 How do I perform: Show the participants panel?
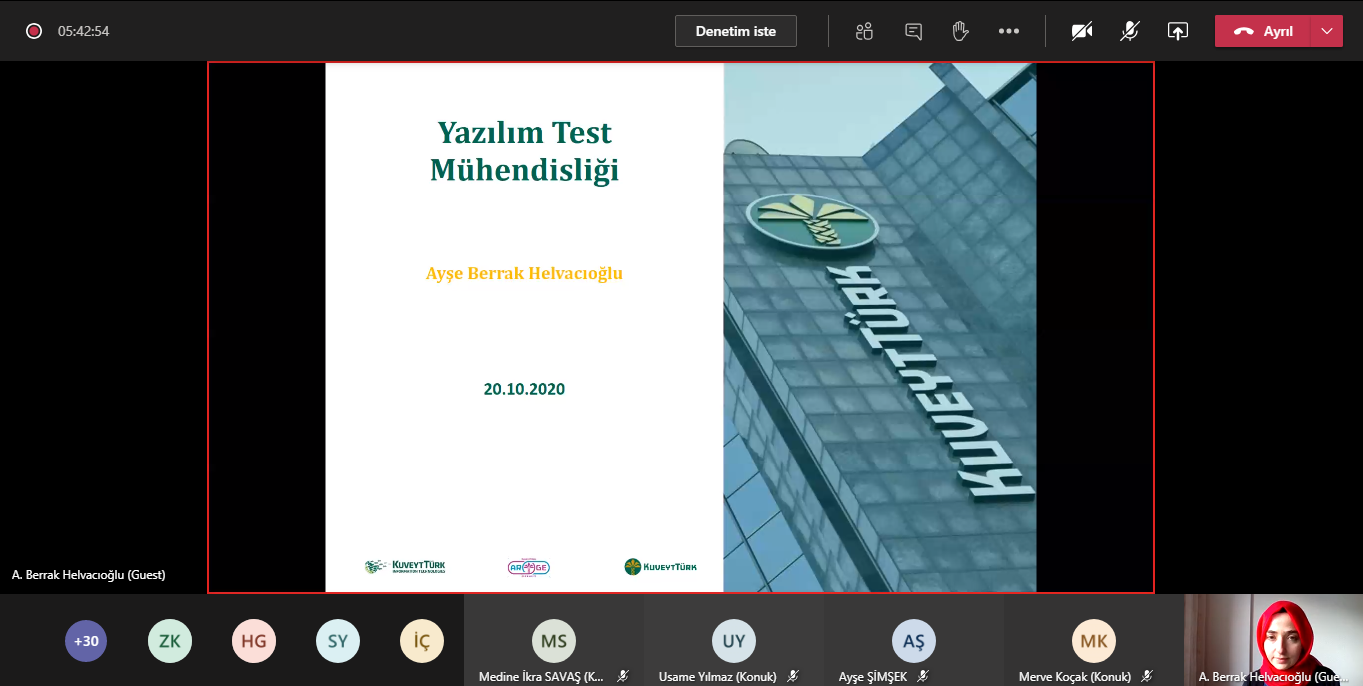pyautogui.click(x=865, y=31)
